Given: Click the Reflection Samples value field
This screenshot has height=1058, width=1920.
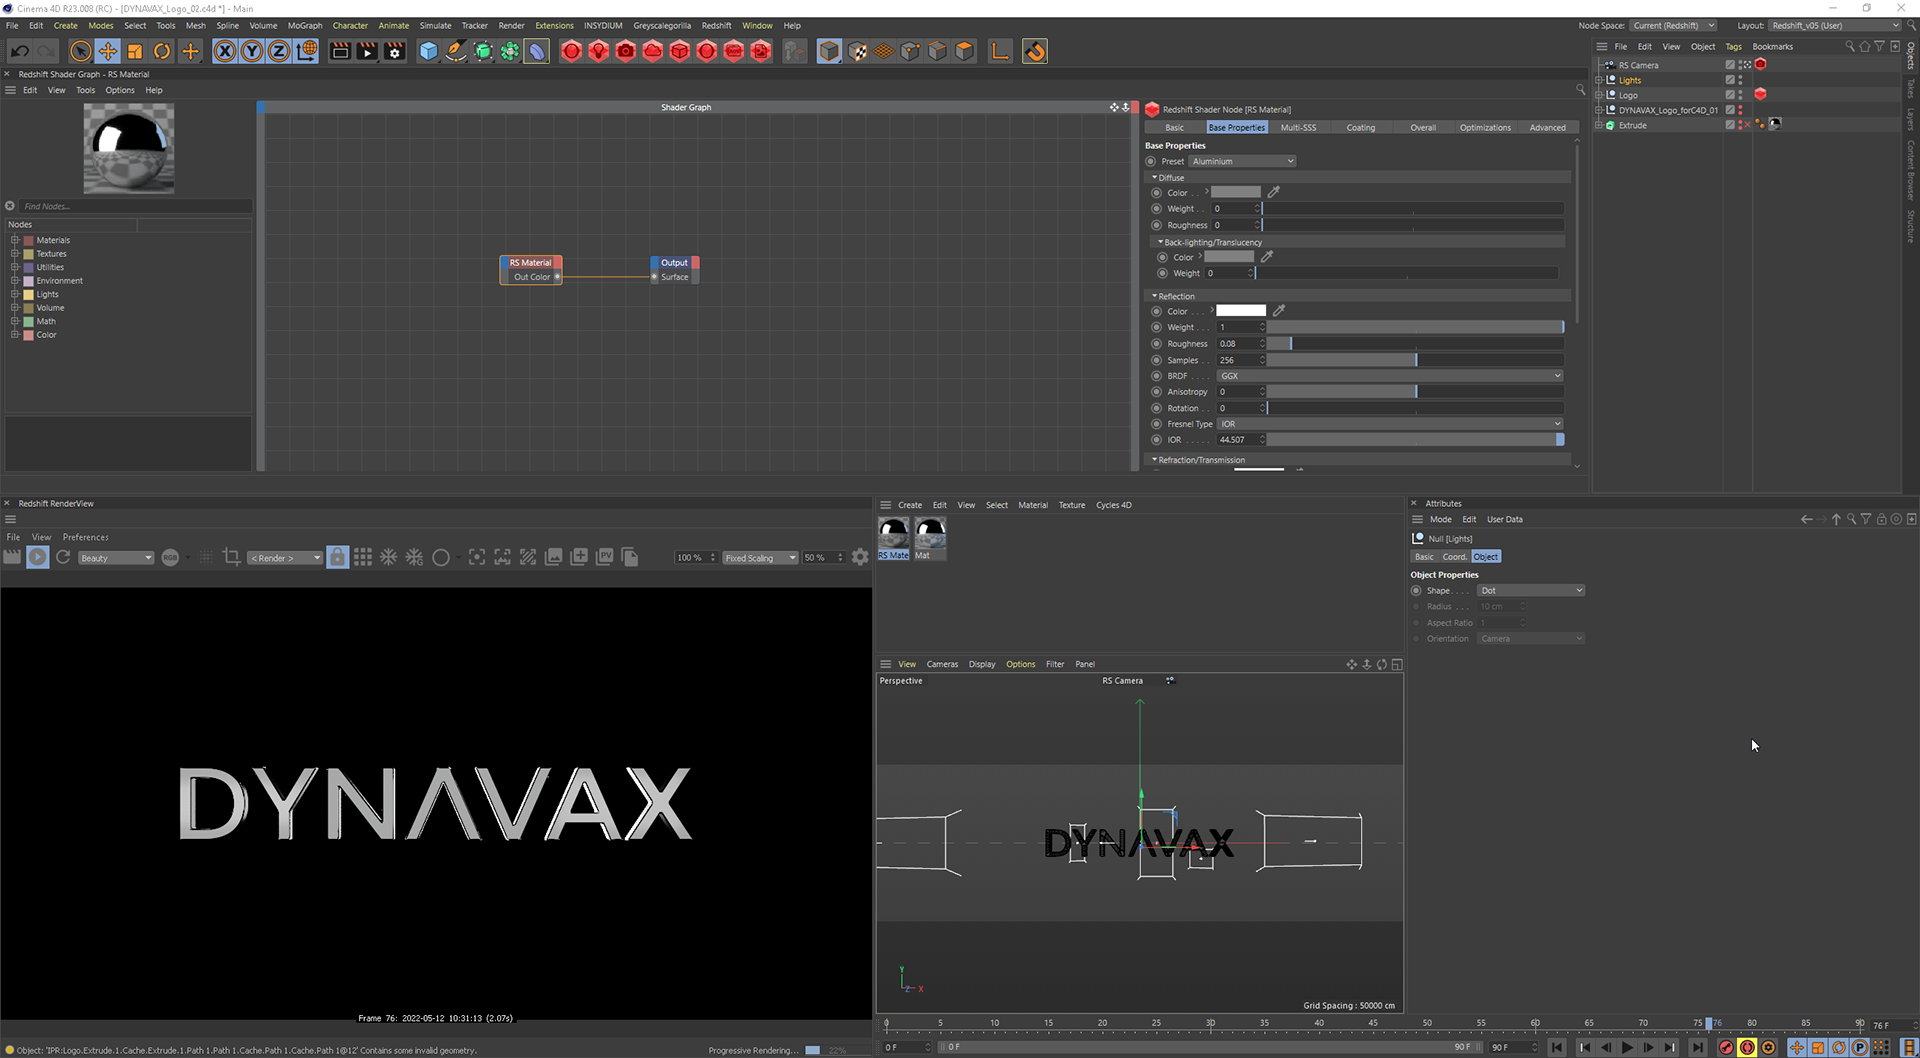Looking at the screenshot, I should 1241,360.
